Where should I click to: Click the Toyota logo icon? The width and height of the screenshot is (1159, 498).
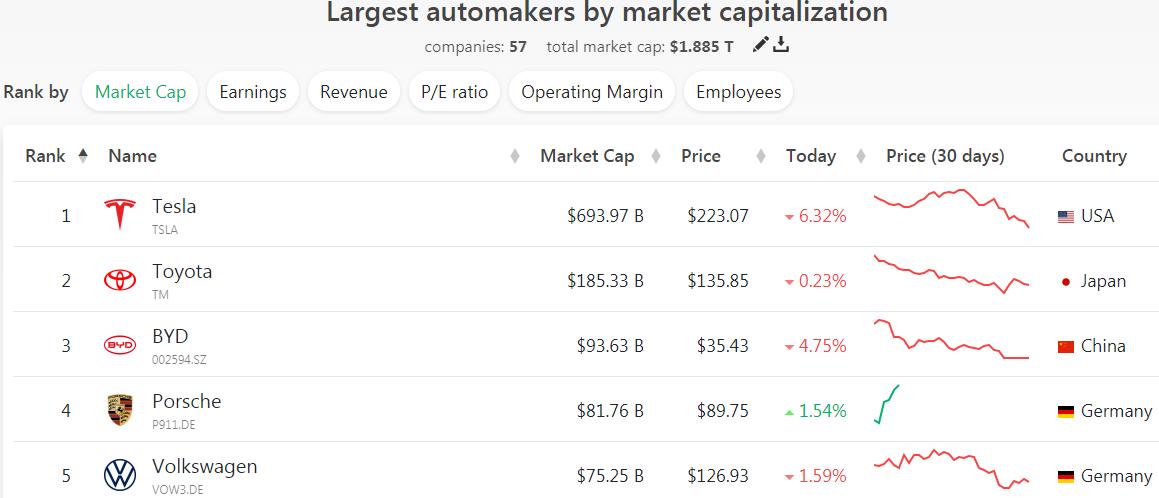pos(120,281)
